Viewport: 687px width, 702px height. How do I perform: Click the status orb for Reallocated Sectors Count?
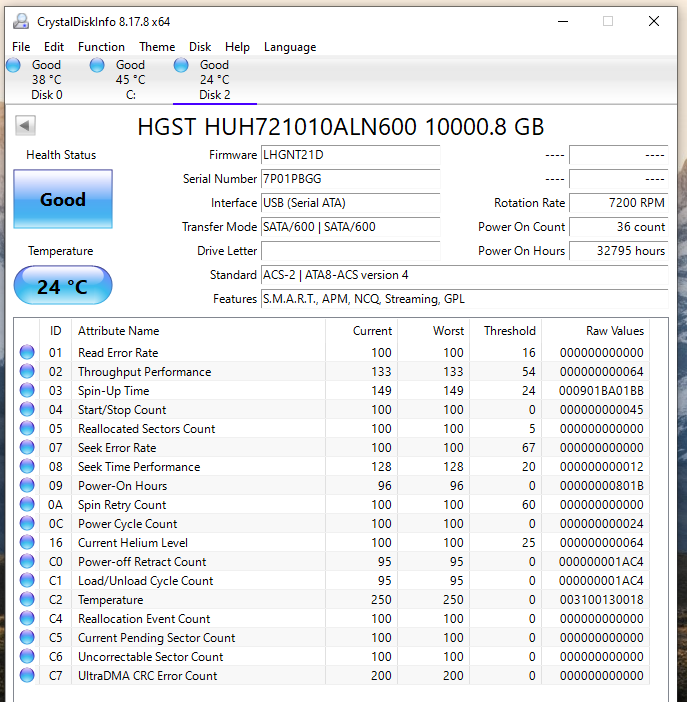pyautogui.click(x=27, y=429)
